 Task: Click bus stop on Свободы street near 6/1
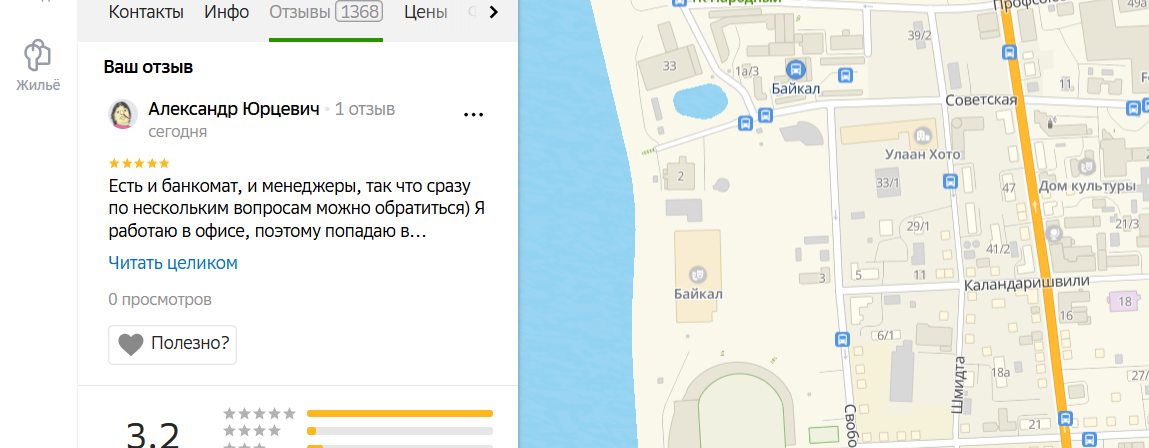click(x=842, y=339)
